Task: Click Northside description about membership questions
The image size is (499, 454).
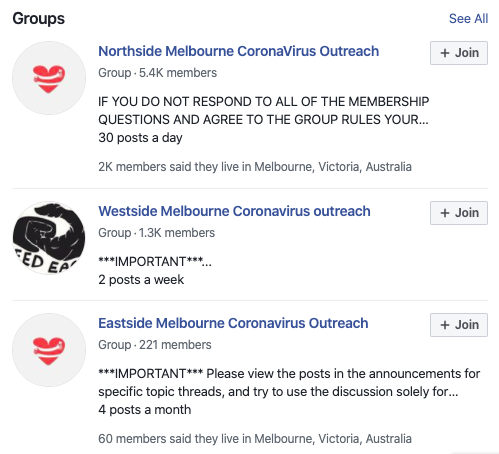Action: [x=264, y=111]
